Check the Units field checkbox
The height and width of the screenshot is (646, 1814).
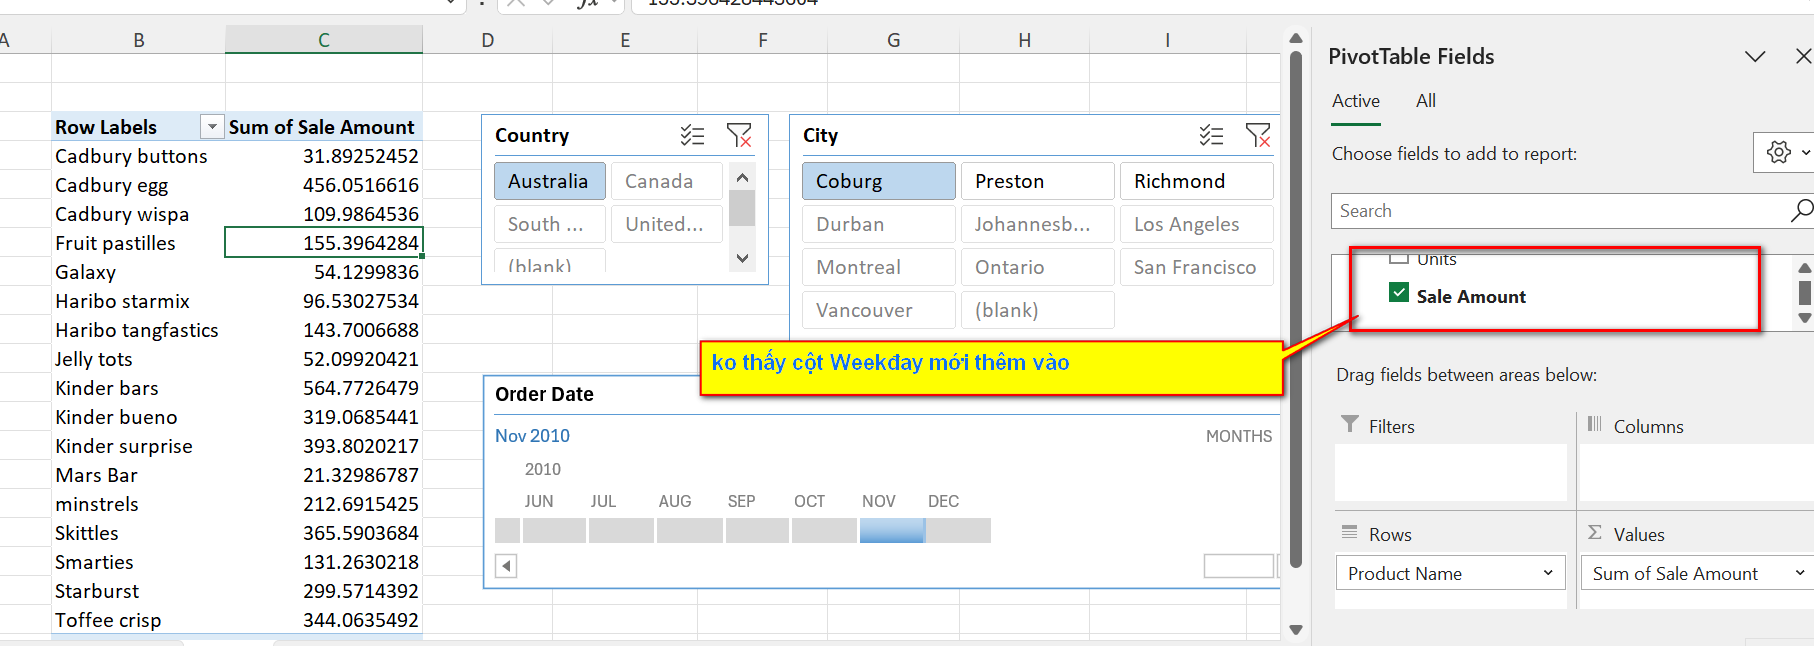click(1399, 259)
